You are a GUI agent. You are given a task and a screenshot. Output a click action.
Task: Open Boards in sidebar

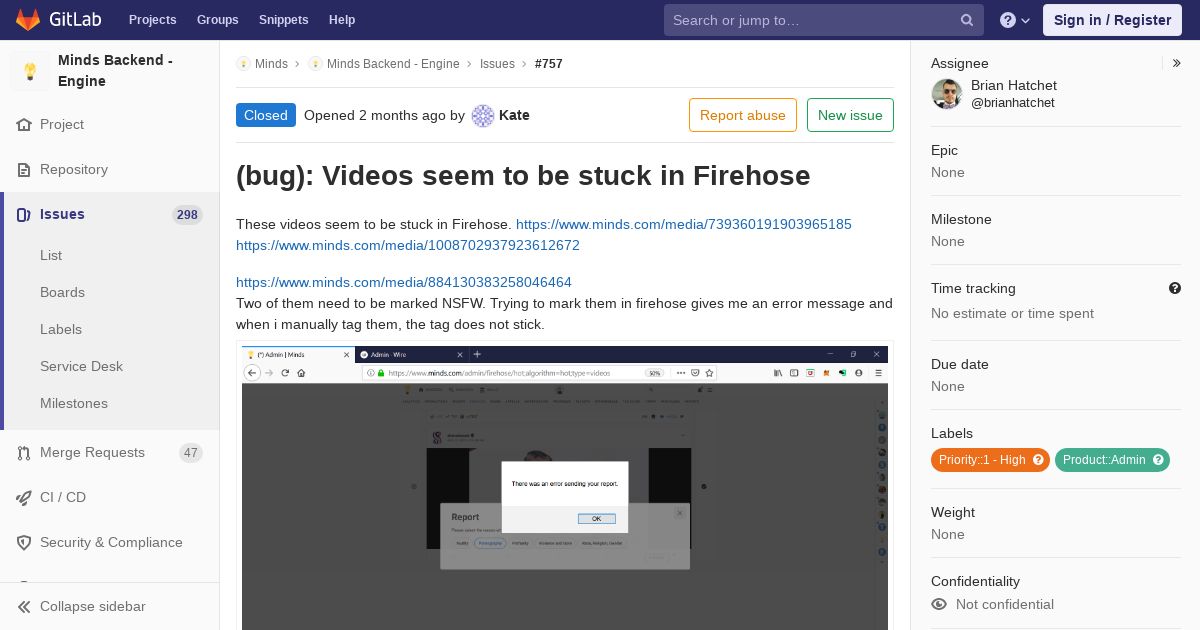pyautogui.click(x=62, y=293)
